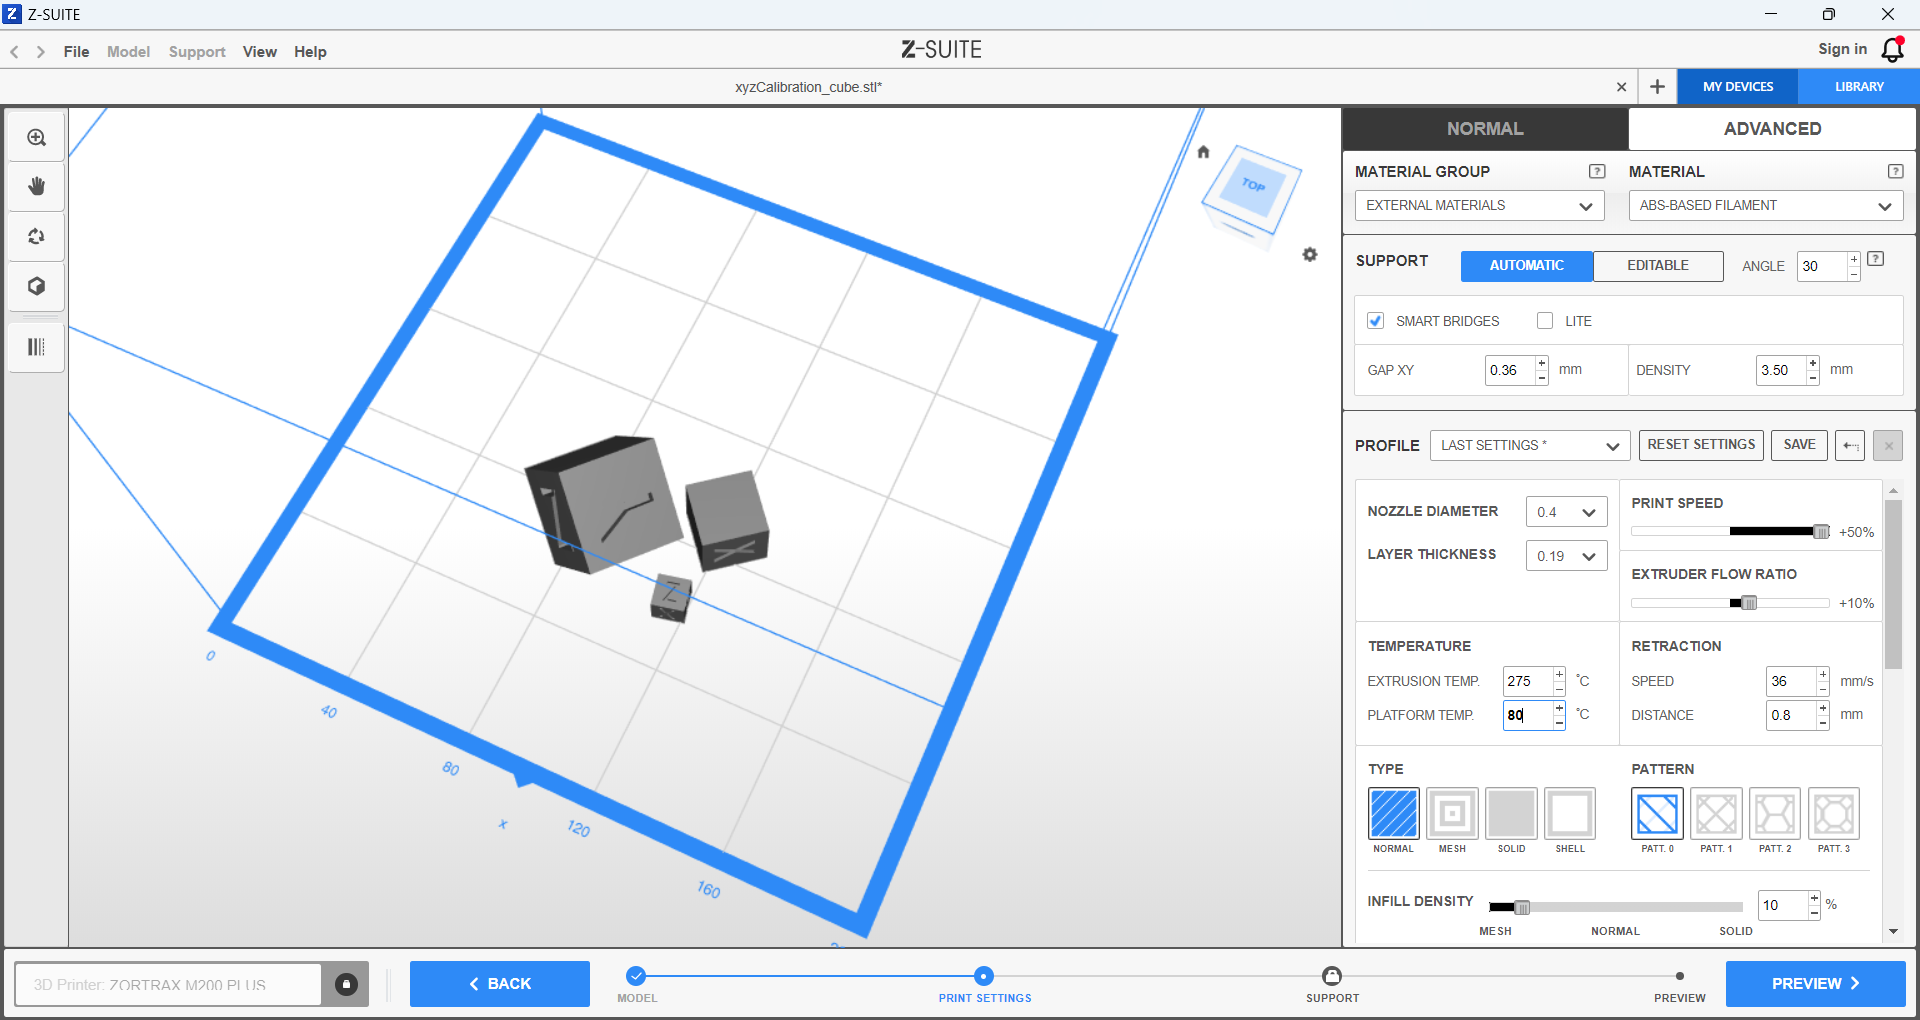Expand Material ABS-based filament dropdown
Image resolution: width=1920 pixels, height=1020 pixels.
coord(1765,206)
